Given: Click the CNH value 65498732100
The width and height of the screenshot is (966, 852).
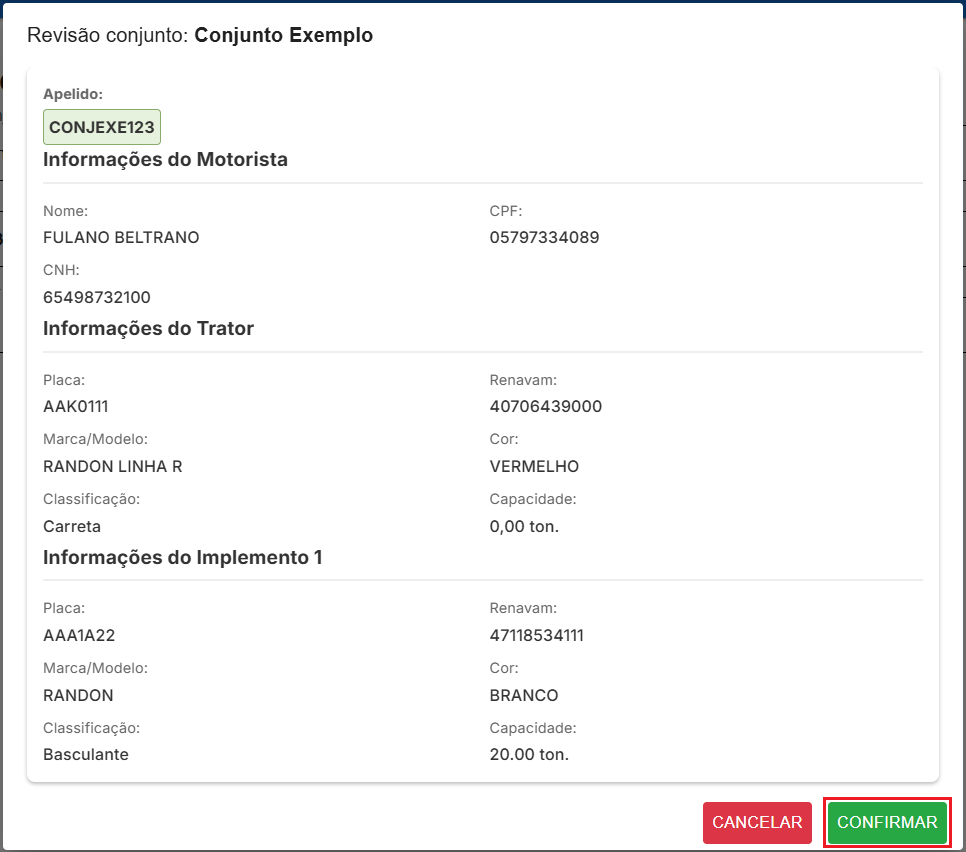Looking at the screenshot, I should [96, 297].
